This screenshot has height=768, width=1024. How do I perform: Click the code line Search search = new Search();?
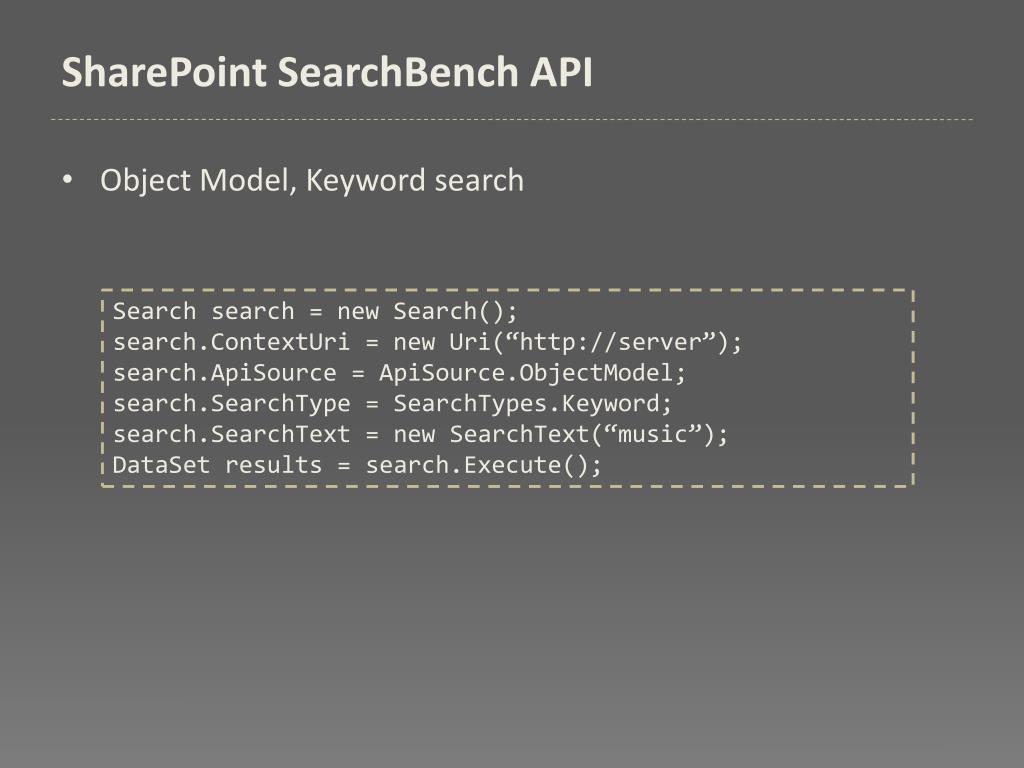316,311
